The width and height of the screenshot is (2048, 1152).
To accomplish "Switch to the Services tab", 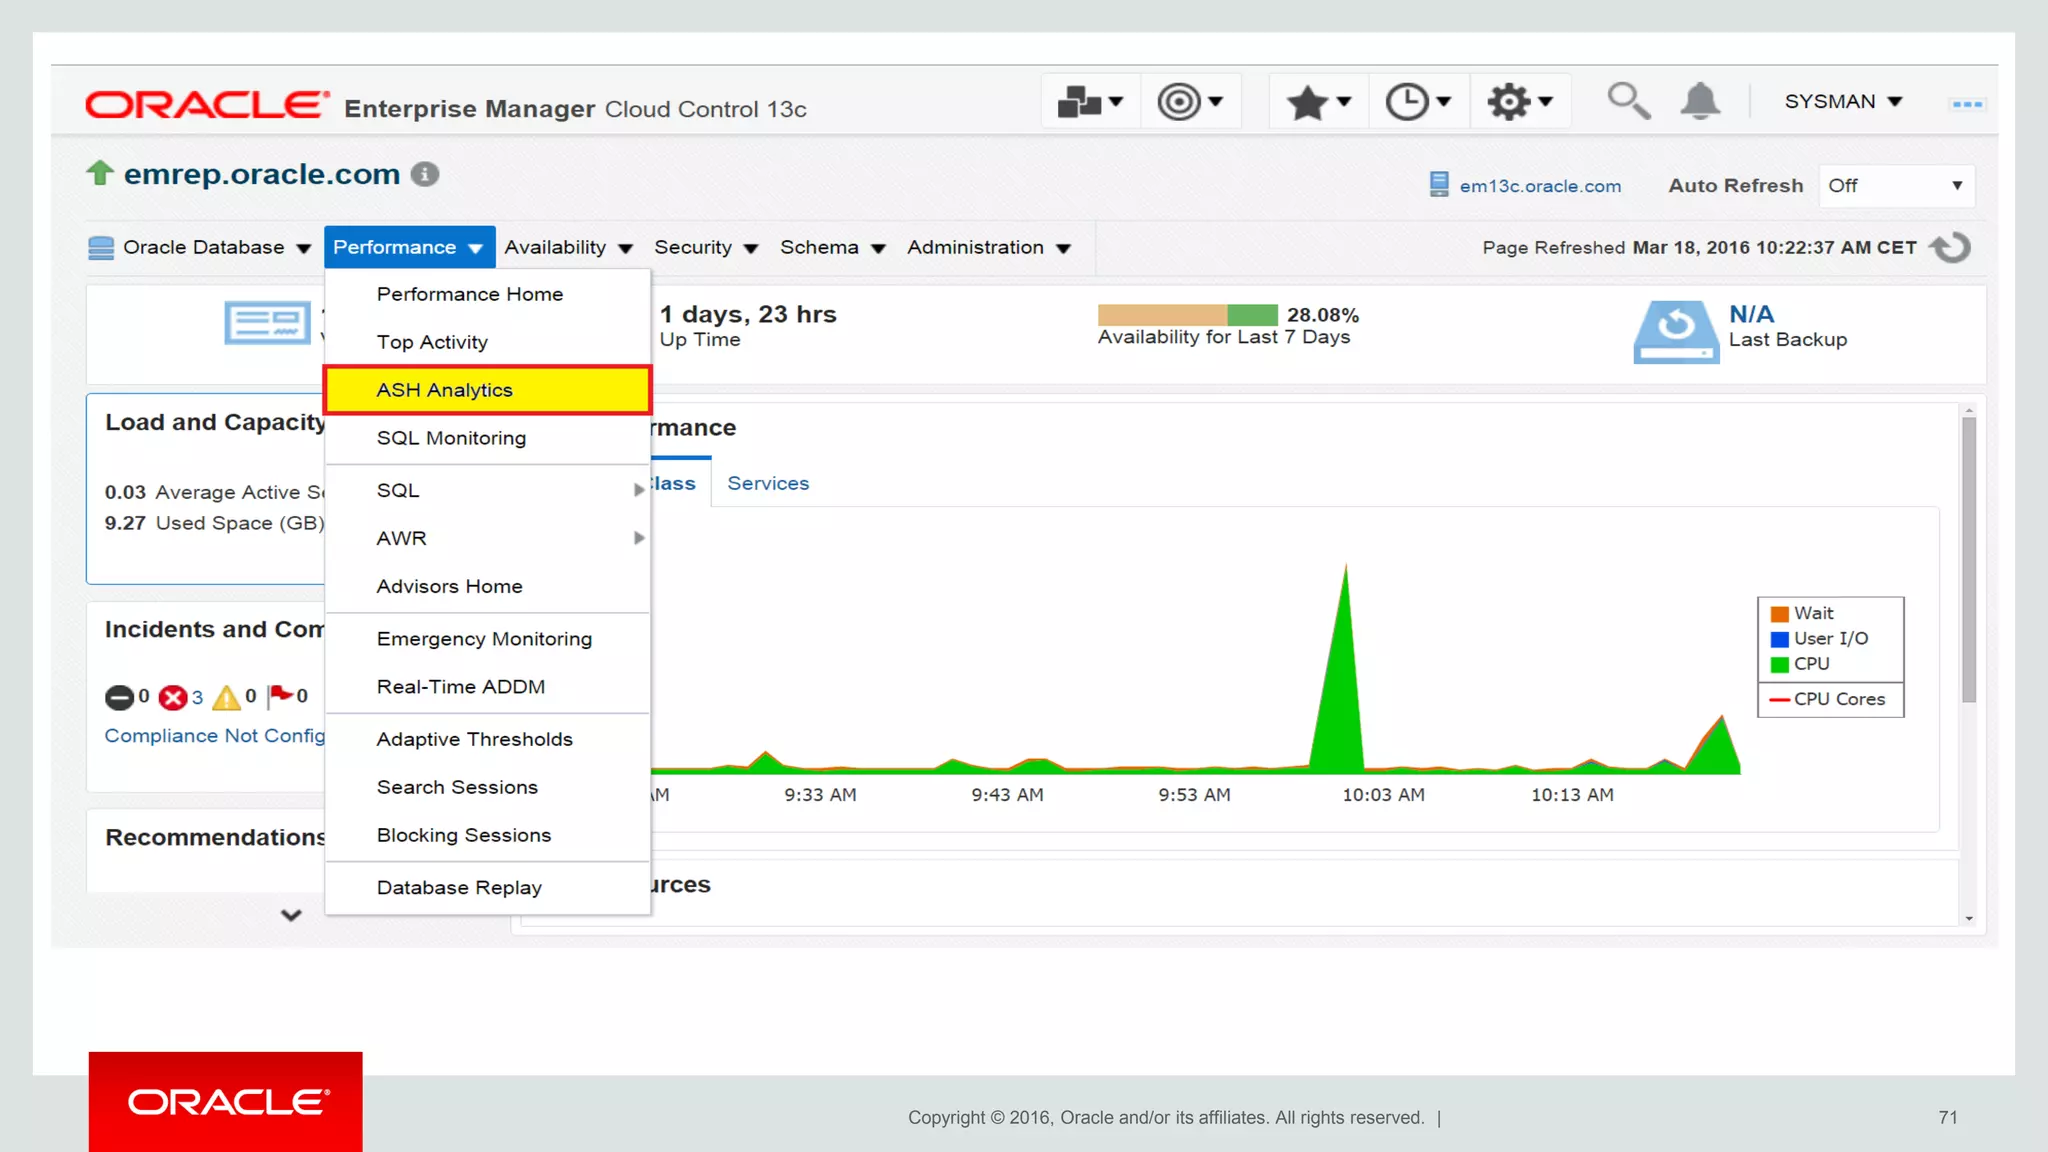I will [x=767, y=483].
